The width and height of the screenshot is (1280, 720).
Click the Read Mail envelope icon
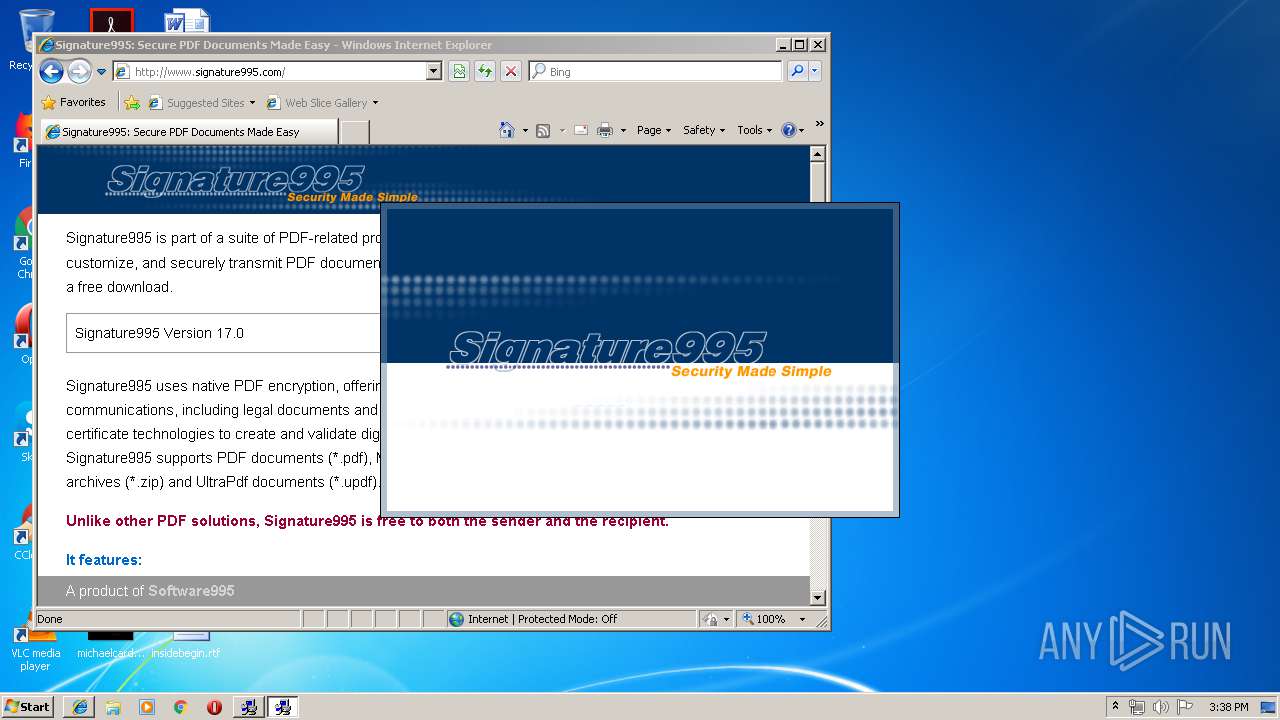coord(581,130)
